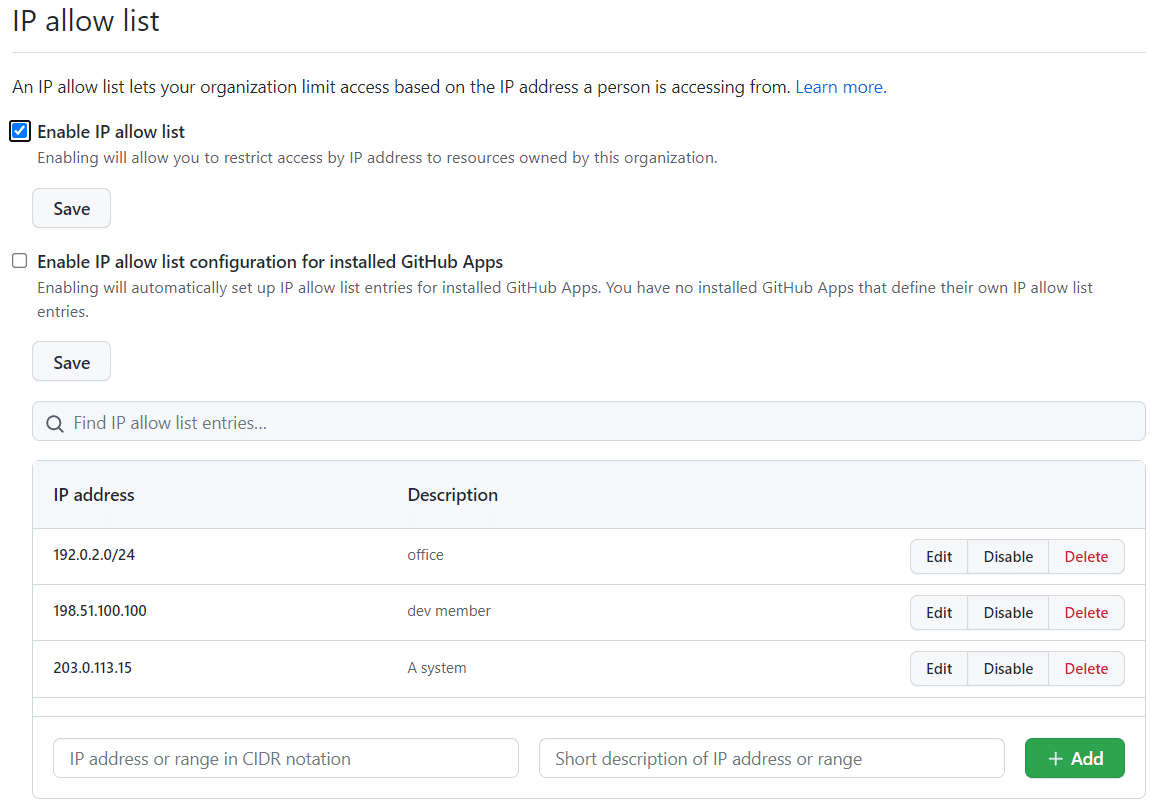Edit the 198.51.100.100 dev member entry

click(x=938, y=612)
